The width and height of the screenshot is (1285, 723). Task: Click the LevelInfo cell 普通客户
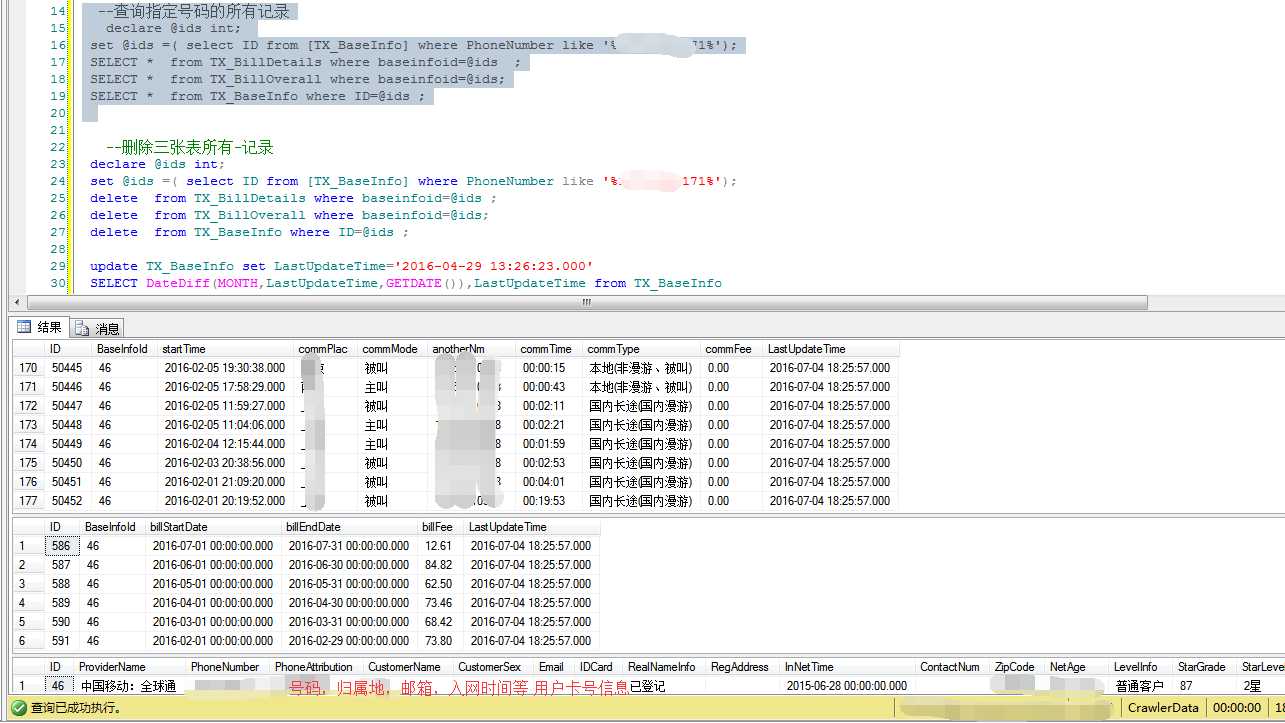[x=1143, y=687]
